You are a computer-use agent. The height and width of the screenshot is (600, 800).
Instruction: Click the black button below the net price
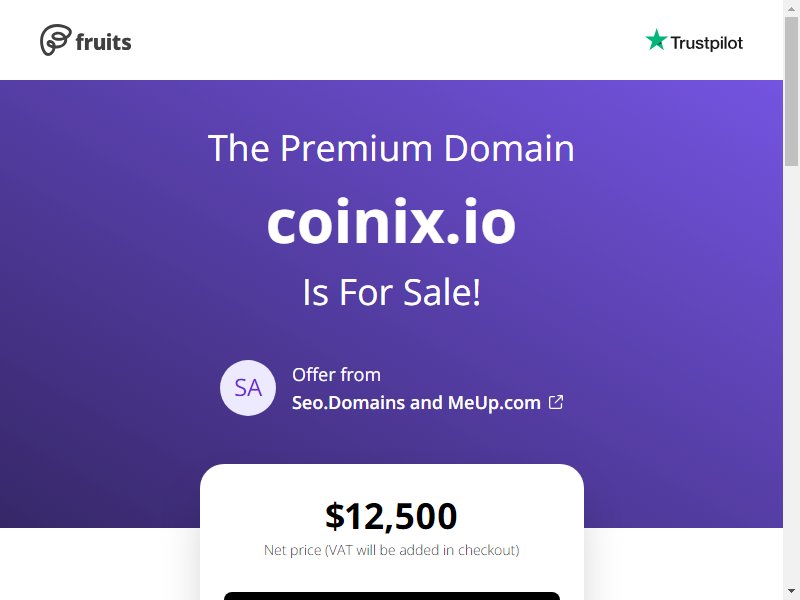tap(392, 596)
